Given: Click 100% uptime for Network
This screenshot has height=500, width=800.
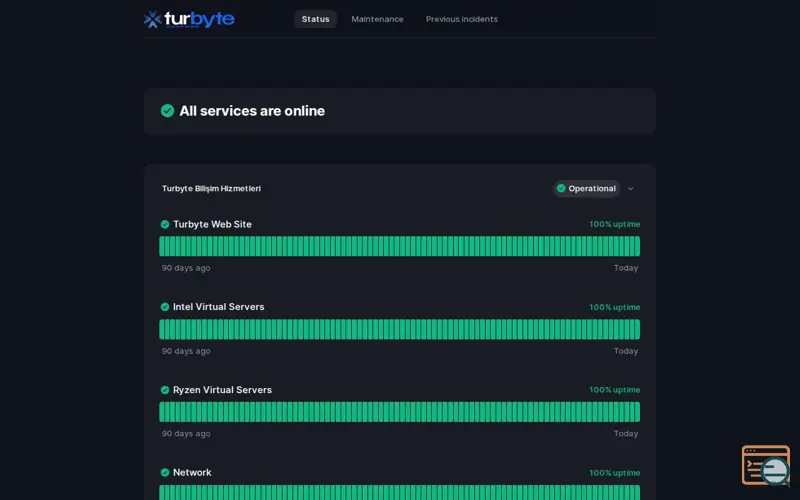Looking at the screenshot, I should [x=614, y=473].
